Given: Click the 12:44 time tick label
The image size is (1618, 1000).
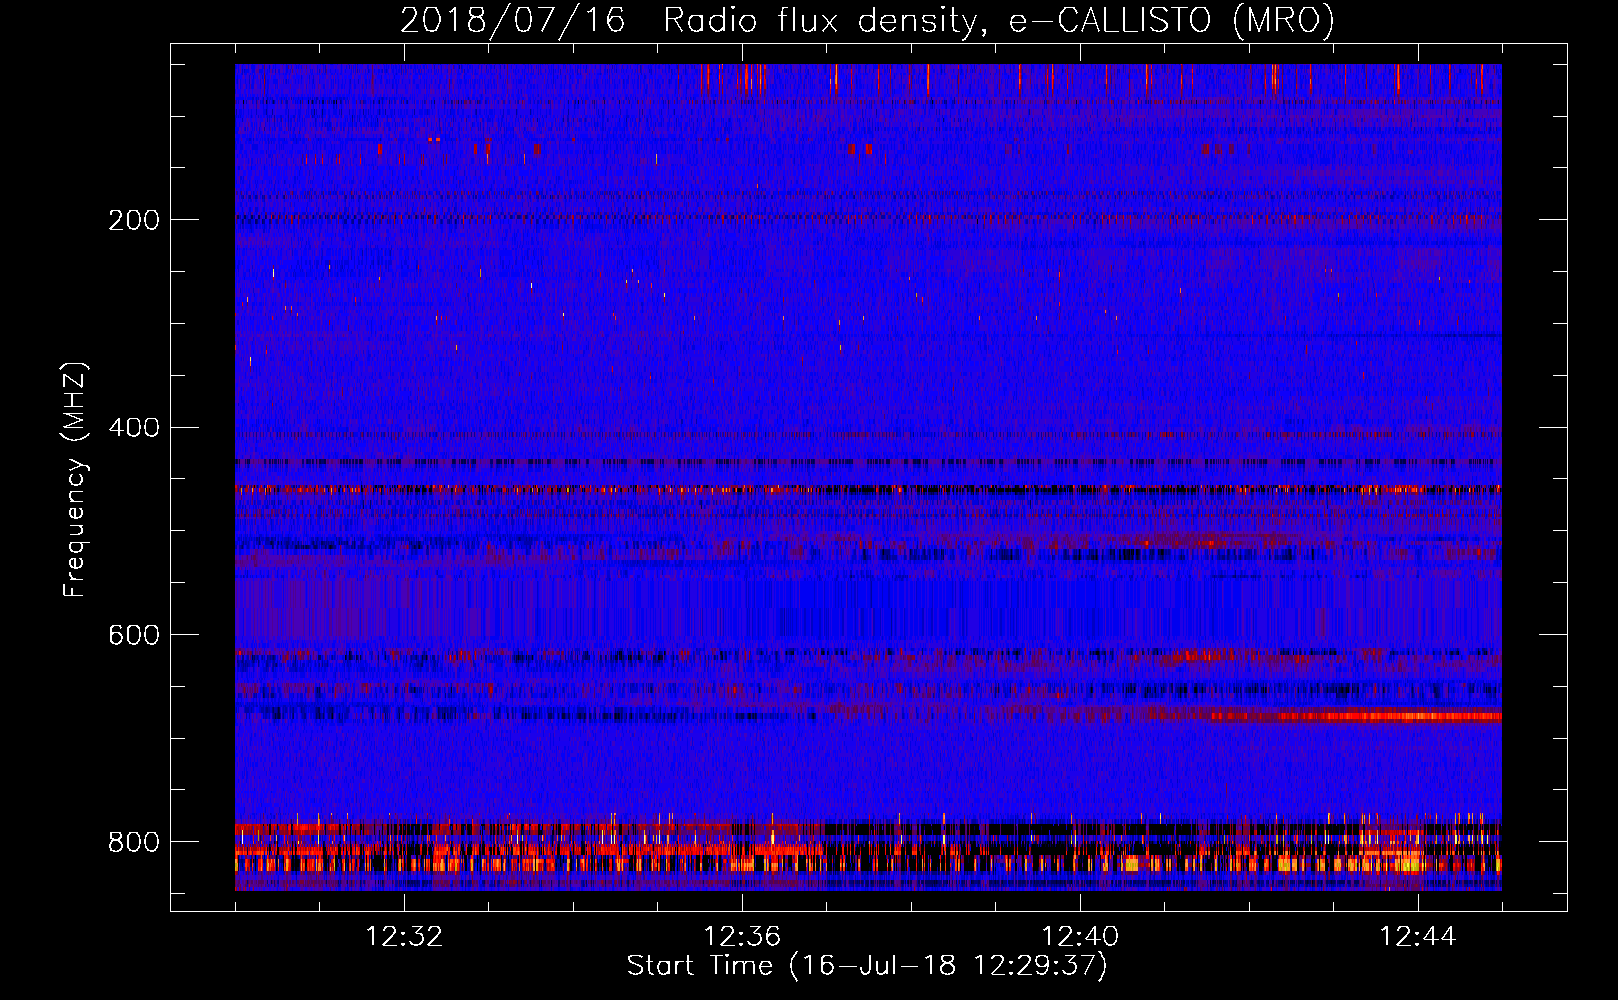Looking at the screenshot, I should pyautogui.click(x=1418, y=937).
